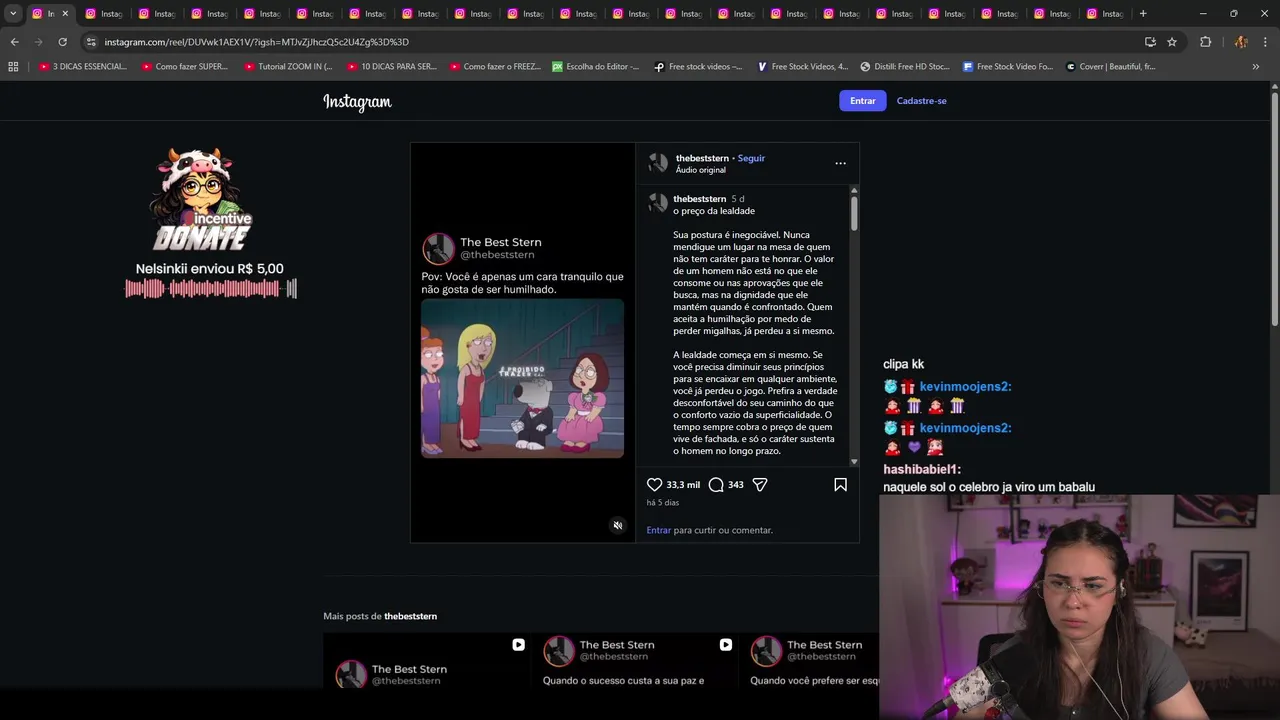
Task: Share the reel using the share icon
Action: click(x=760, y=485)
